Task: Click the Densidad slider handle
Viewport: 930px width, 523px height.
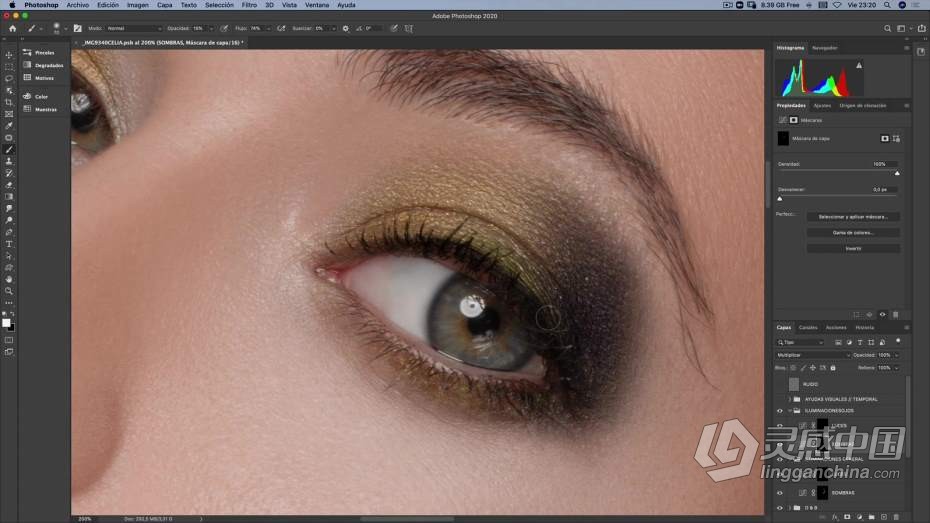Action: tap(897, 173)
